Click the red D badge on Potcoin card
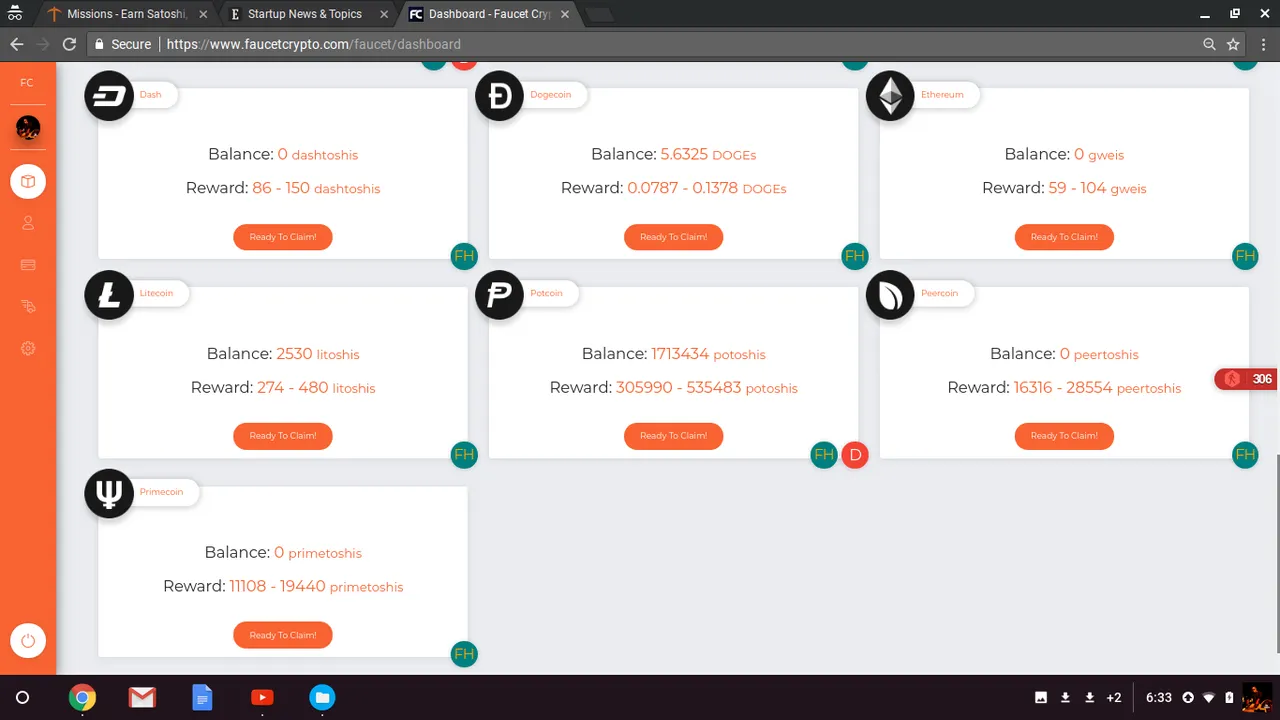This screenshot has height=720, width=1280. 855,455
